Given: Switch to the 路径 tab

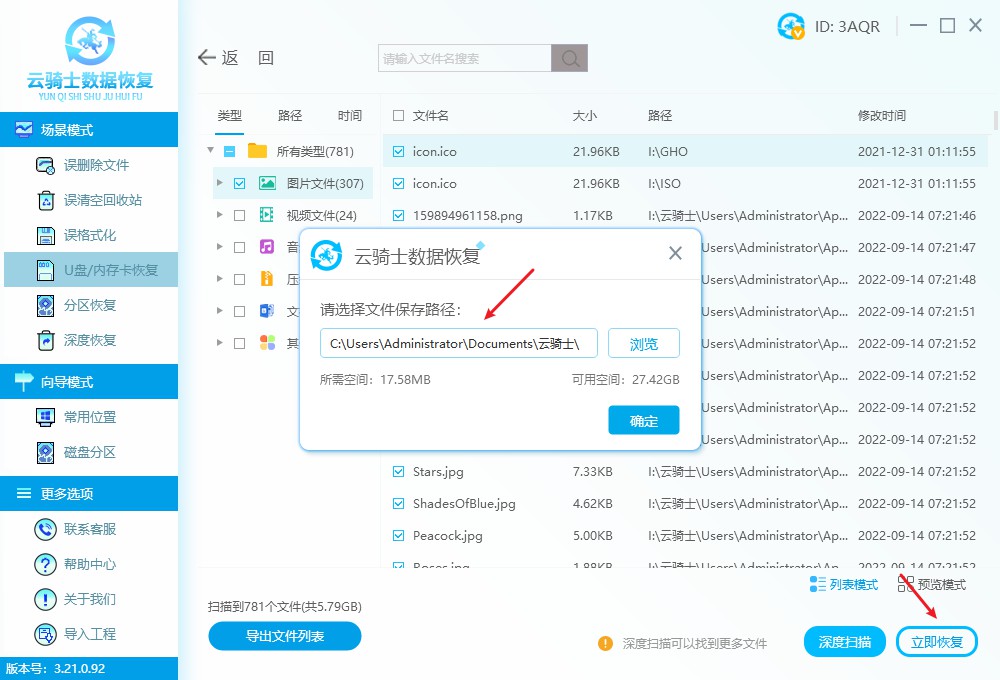Looking at the screenshot, I should pos(289,115).
